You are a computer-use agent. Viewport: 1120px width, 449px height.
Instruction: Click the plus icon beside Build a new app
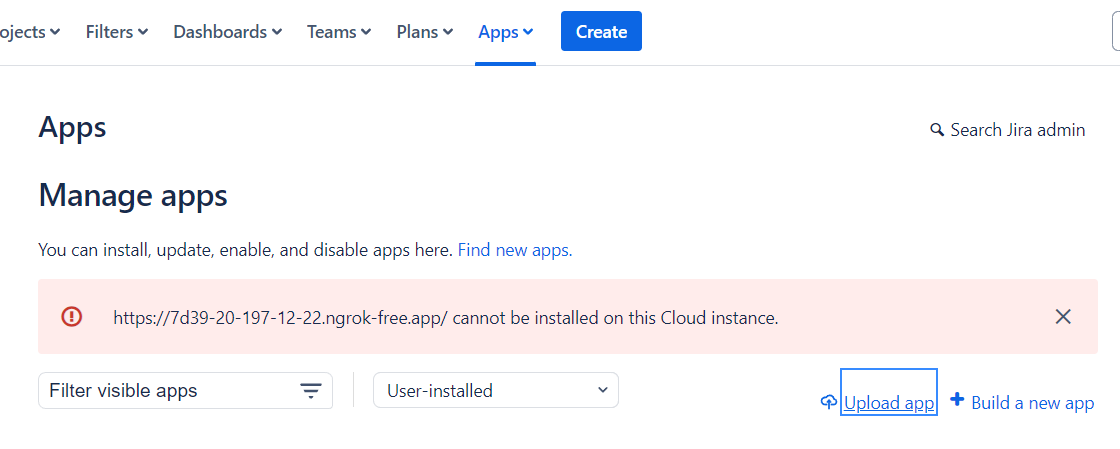(957, 400)
